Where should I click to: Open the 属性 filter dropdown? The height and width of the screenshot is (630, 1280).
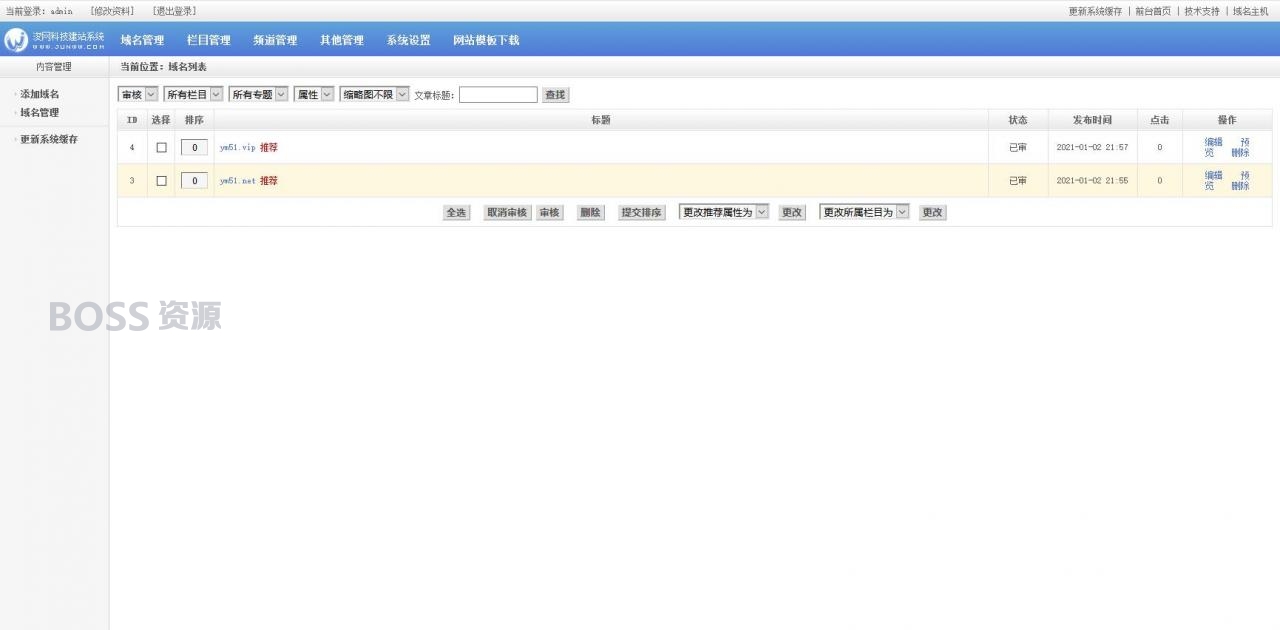(x=314, y=94)
